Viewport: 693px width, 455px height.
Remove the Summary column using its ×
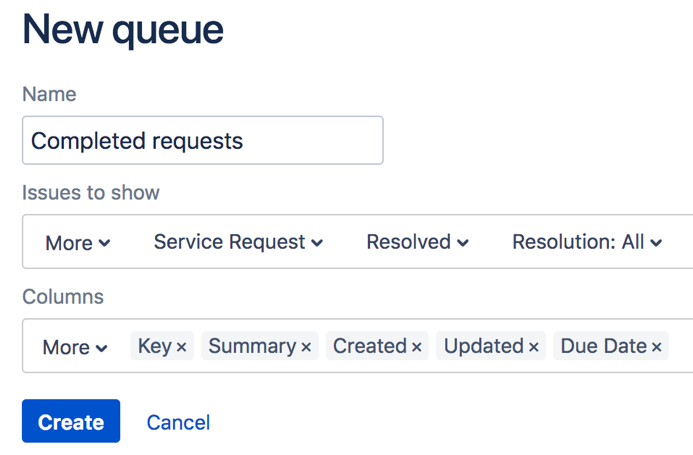point(306,347)
